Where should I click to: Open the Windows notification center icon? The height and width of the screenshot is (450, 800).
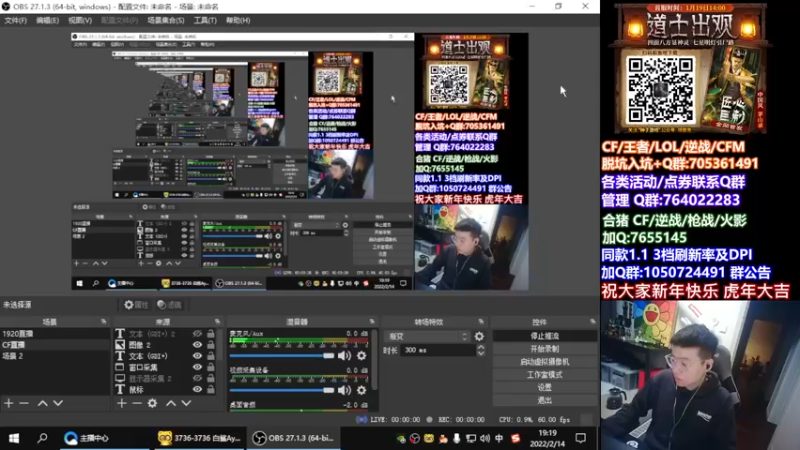click(581, 438)
